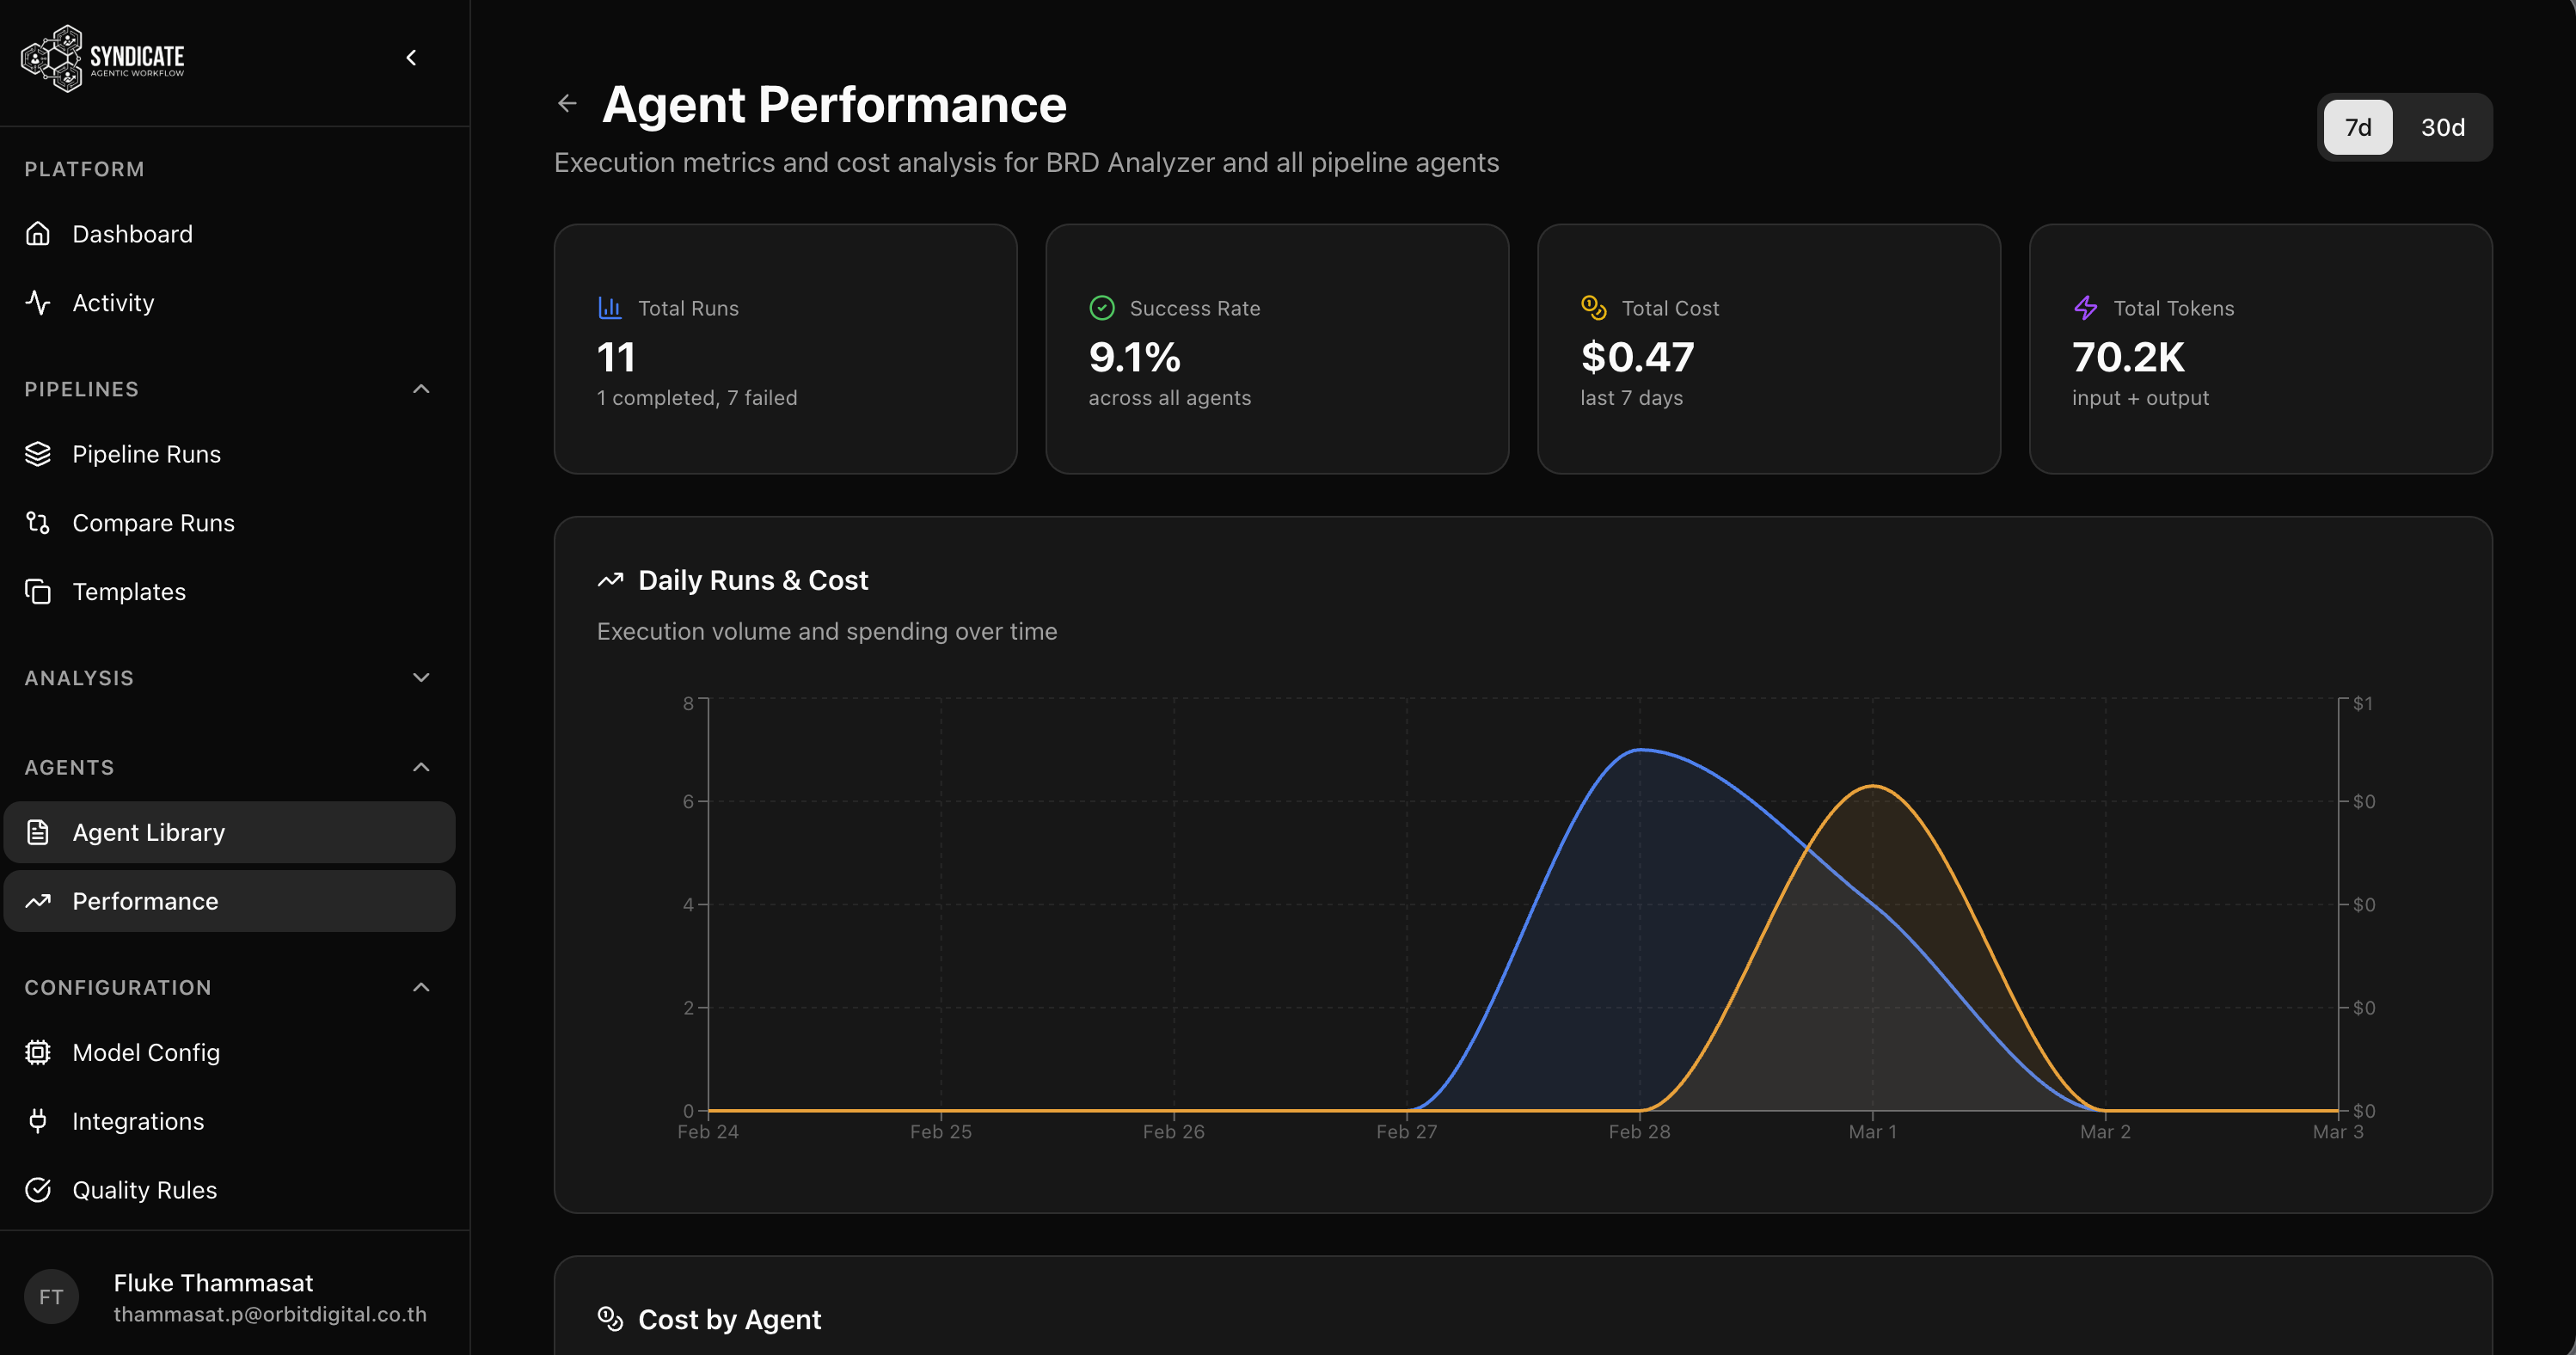Click the back arrow beside Agent Performance

tap(567, 103)
